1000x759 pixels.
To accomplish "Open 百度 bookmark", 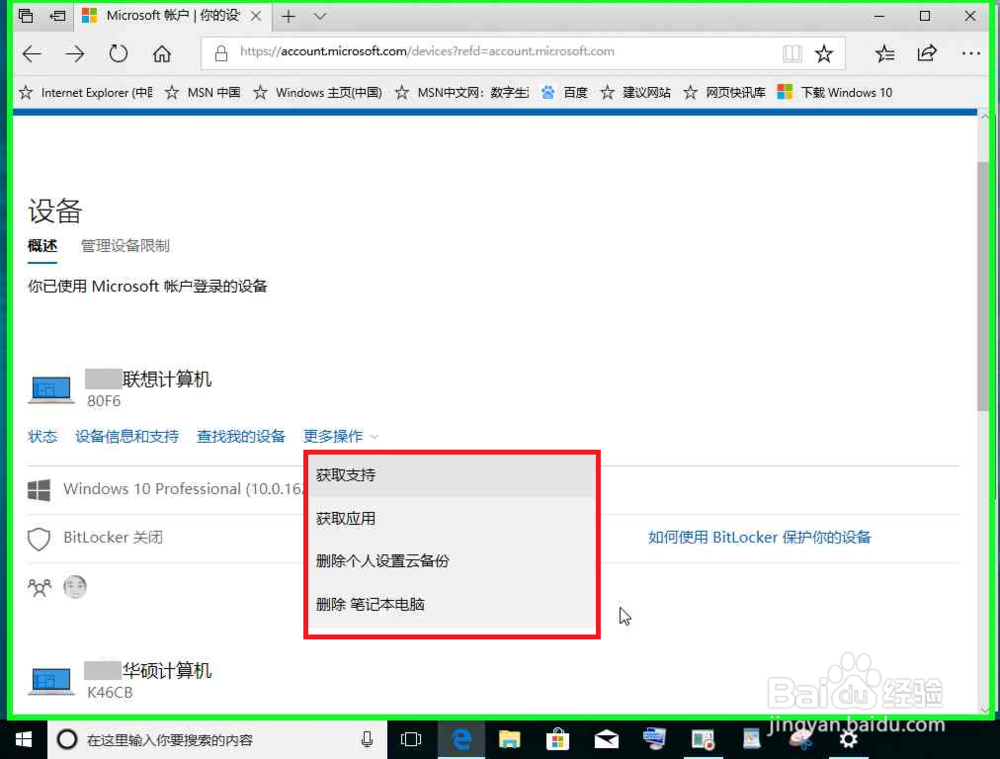I will (564, 92).
